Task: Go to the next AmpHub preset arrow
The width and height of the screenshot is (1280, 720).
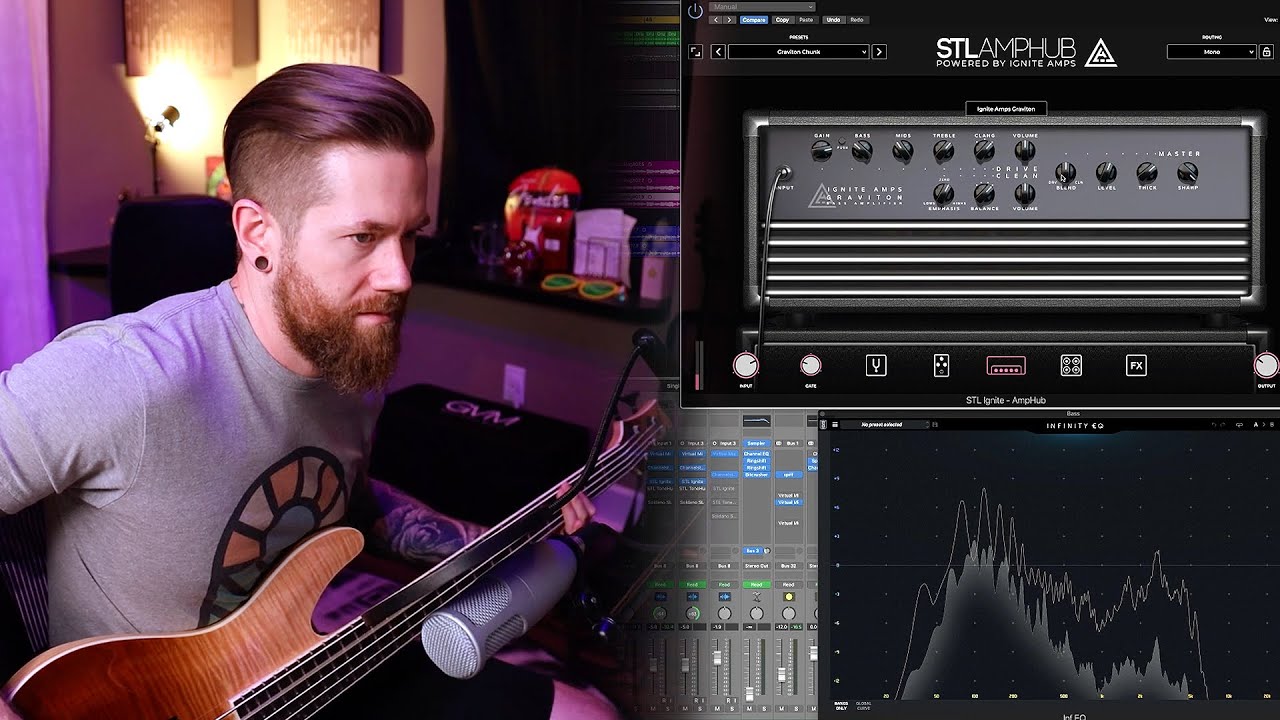Action: (879, 52)
